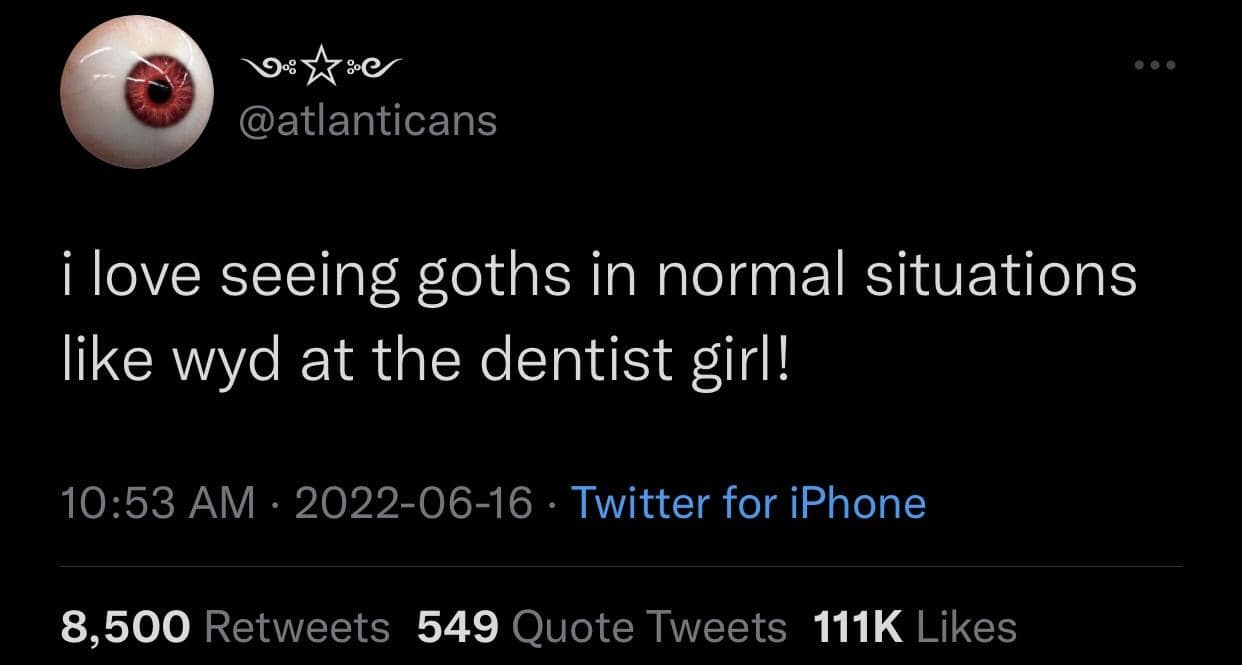The image size is (1242, 665).
Task: Click the 10:53 AM timestamp
Action: 157,502
